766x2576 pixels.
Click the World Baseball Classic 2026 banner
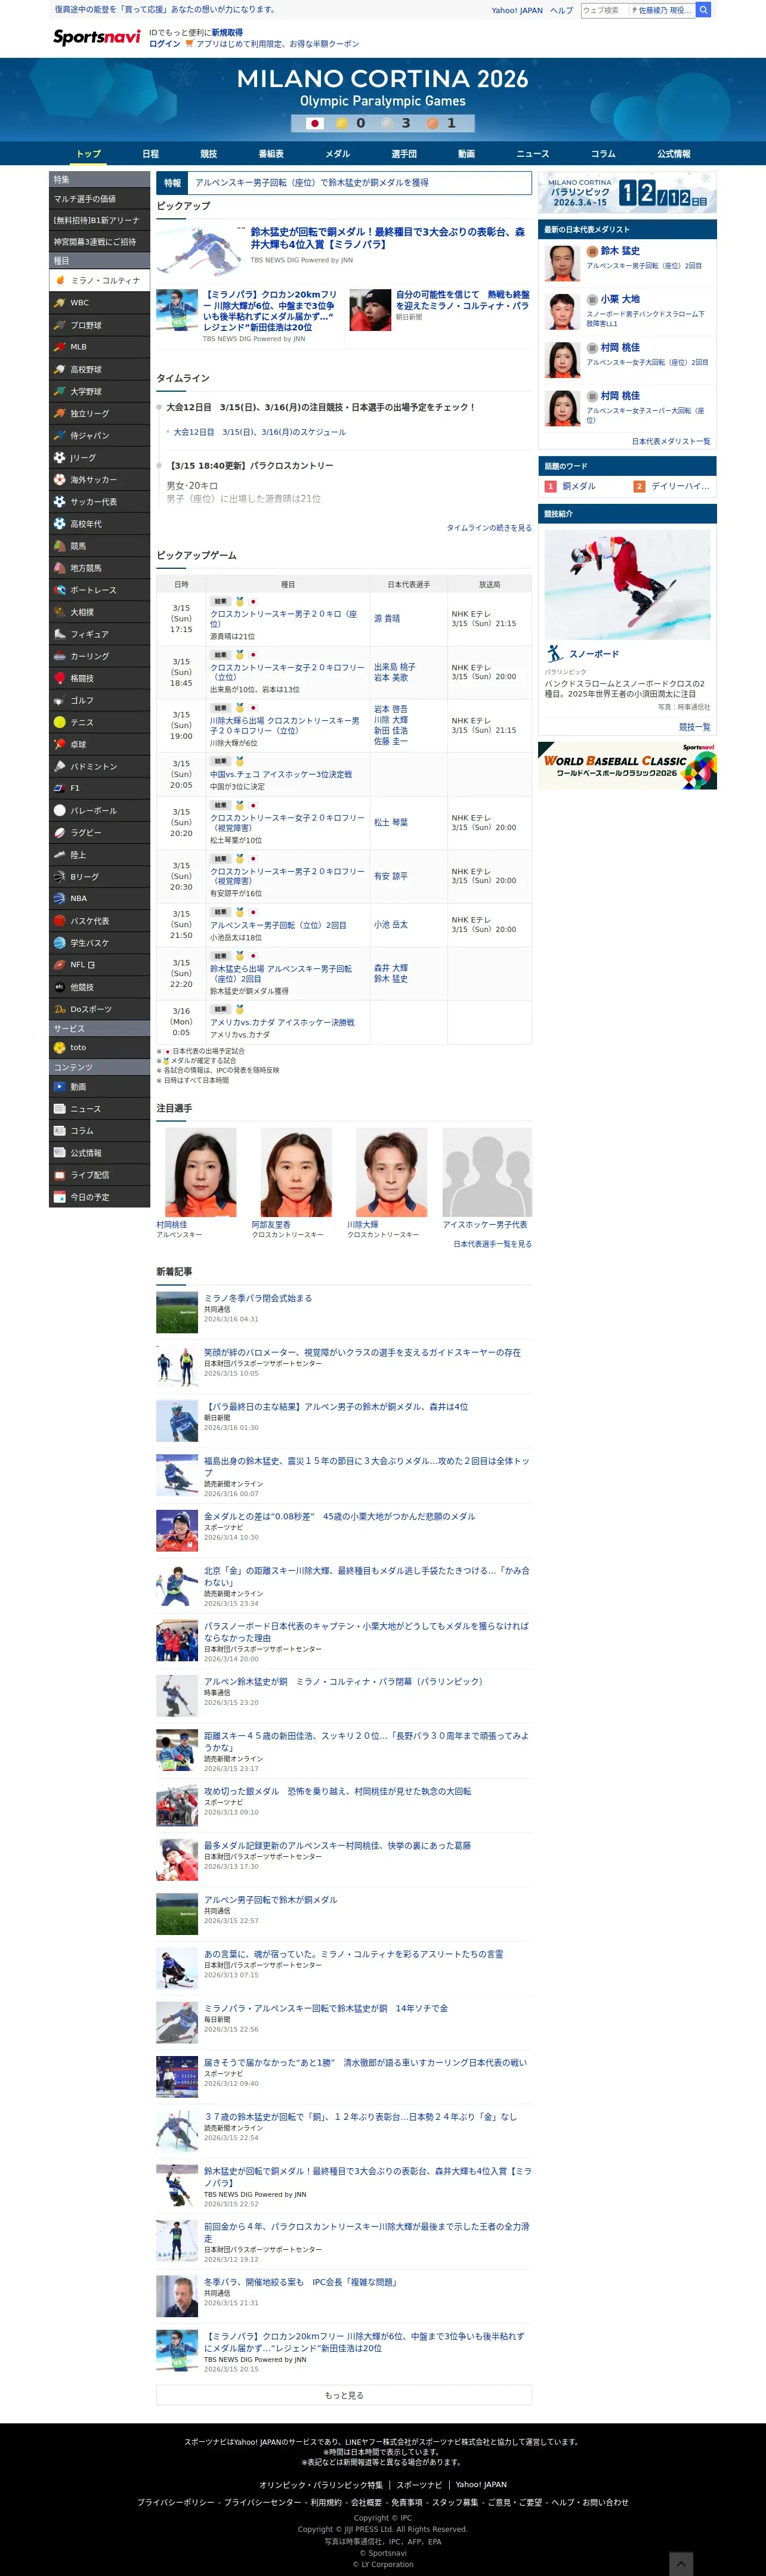(x=627, y=766)
